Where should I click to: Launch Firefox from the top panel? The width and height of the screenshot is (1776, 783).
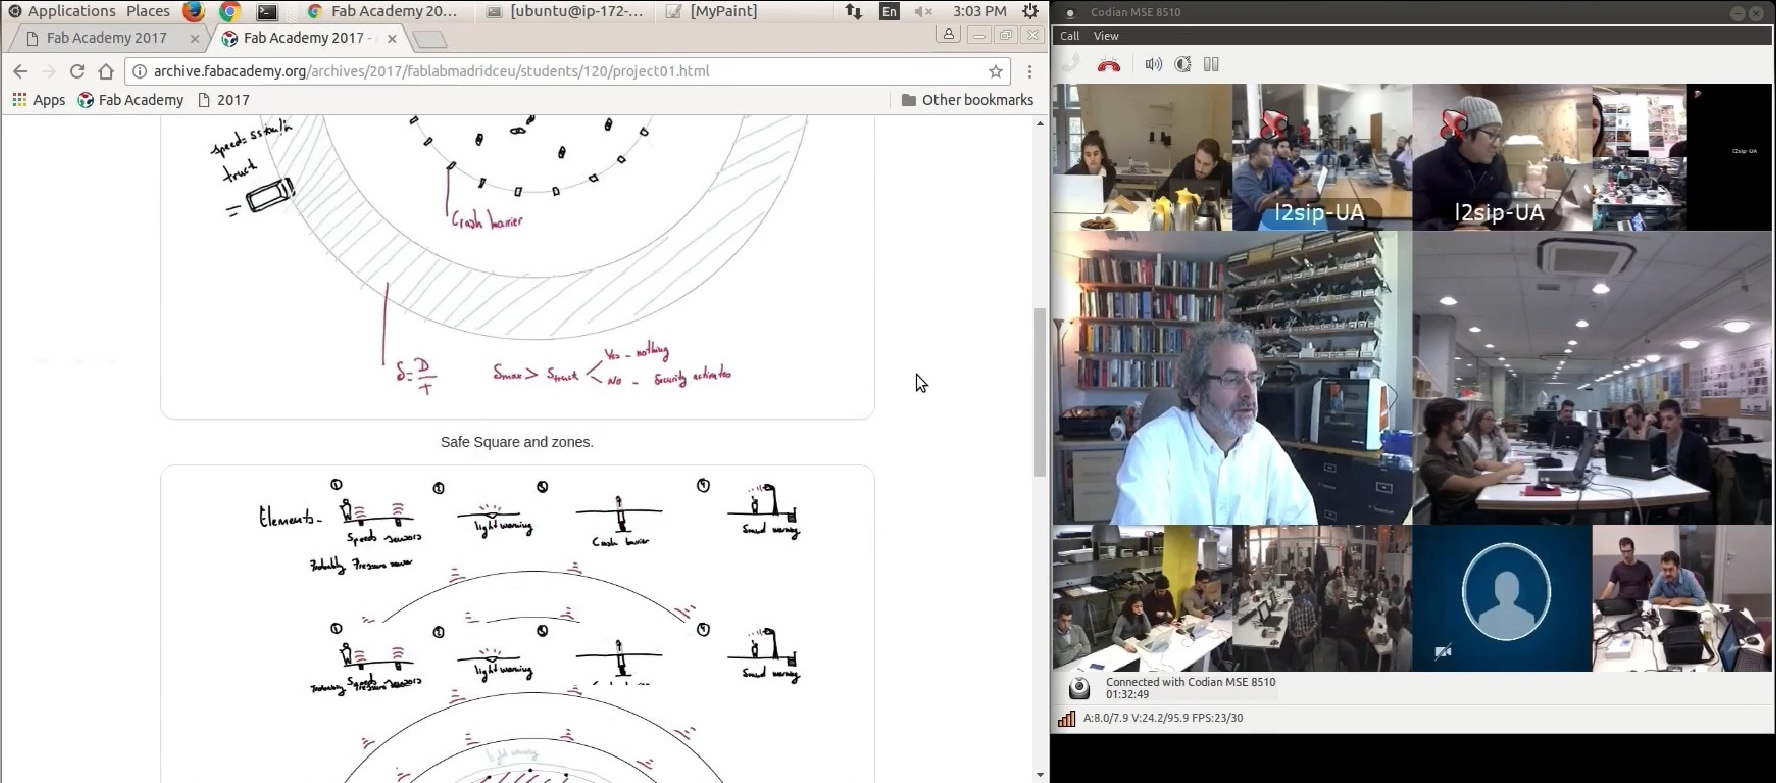[x=194, y=11]
